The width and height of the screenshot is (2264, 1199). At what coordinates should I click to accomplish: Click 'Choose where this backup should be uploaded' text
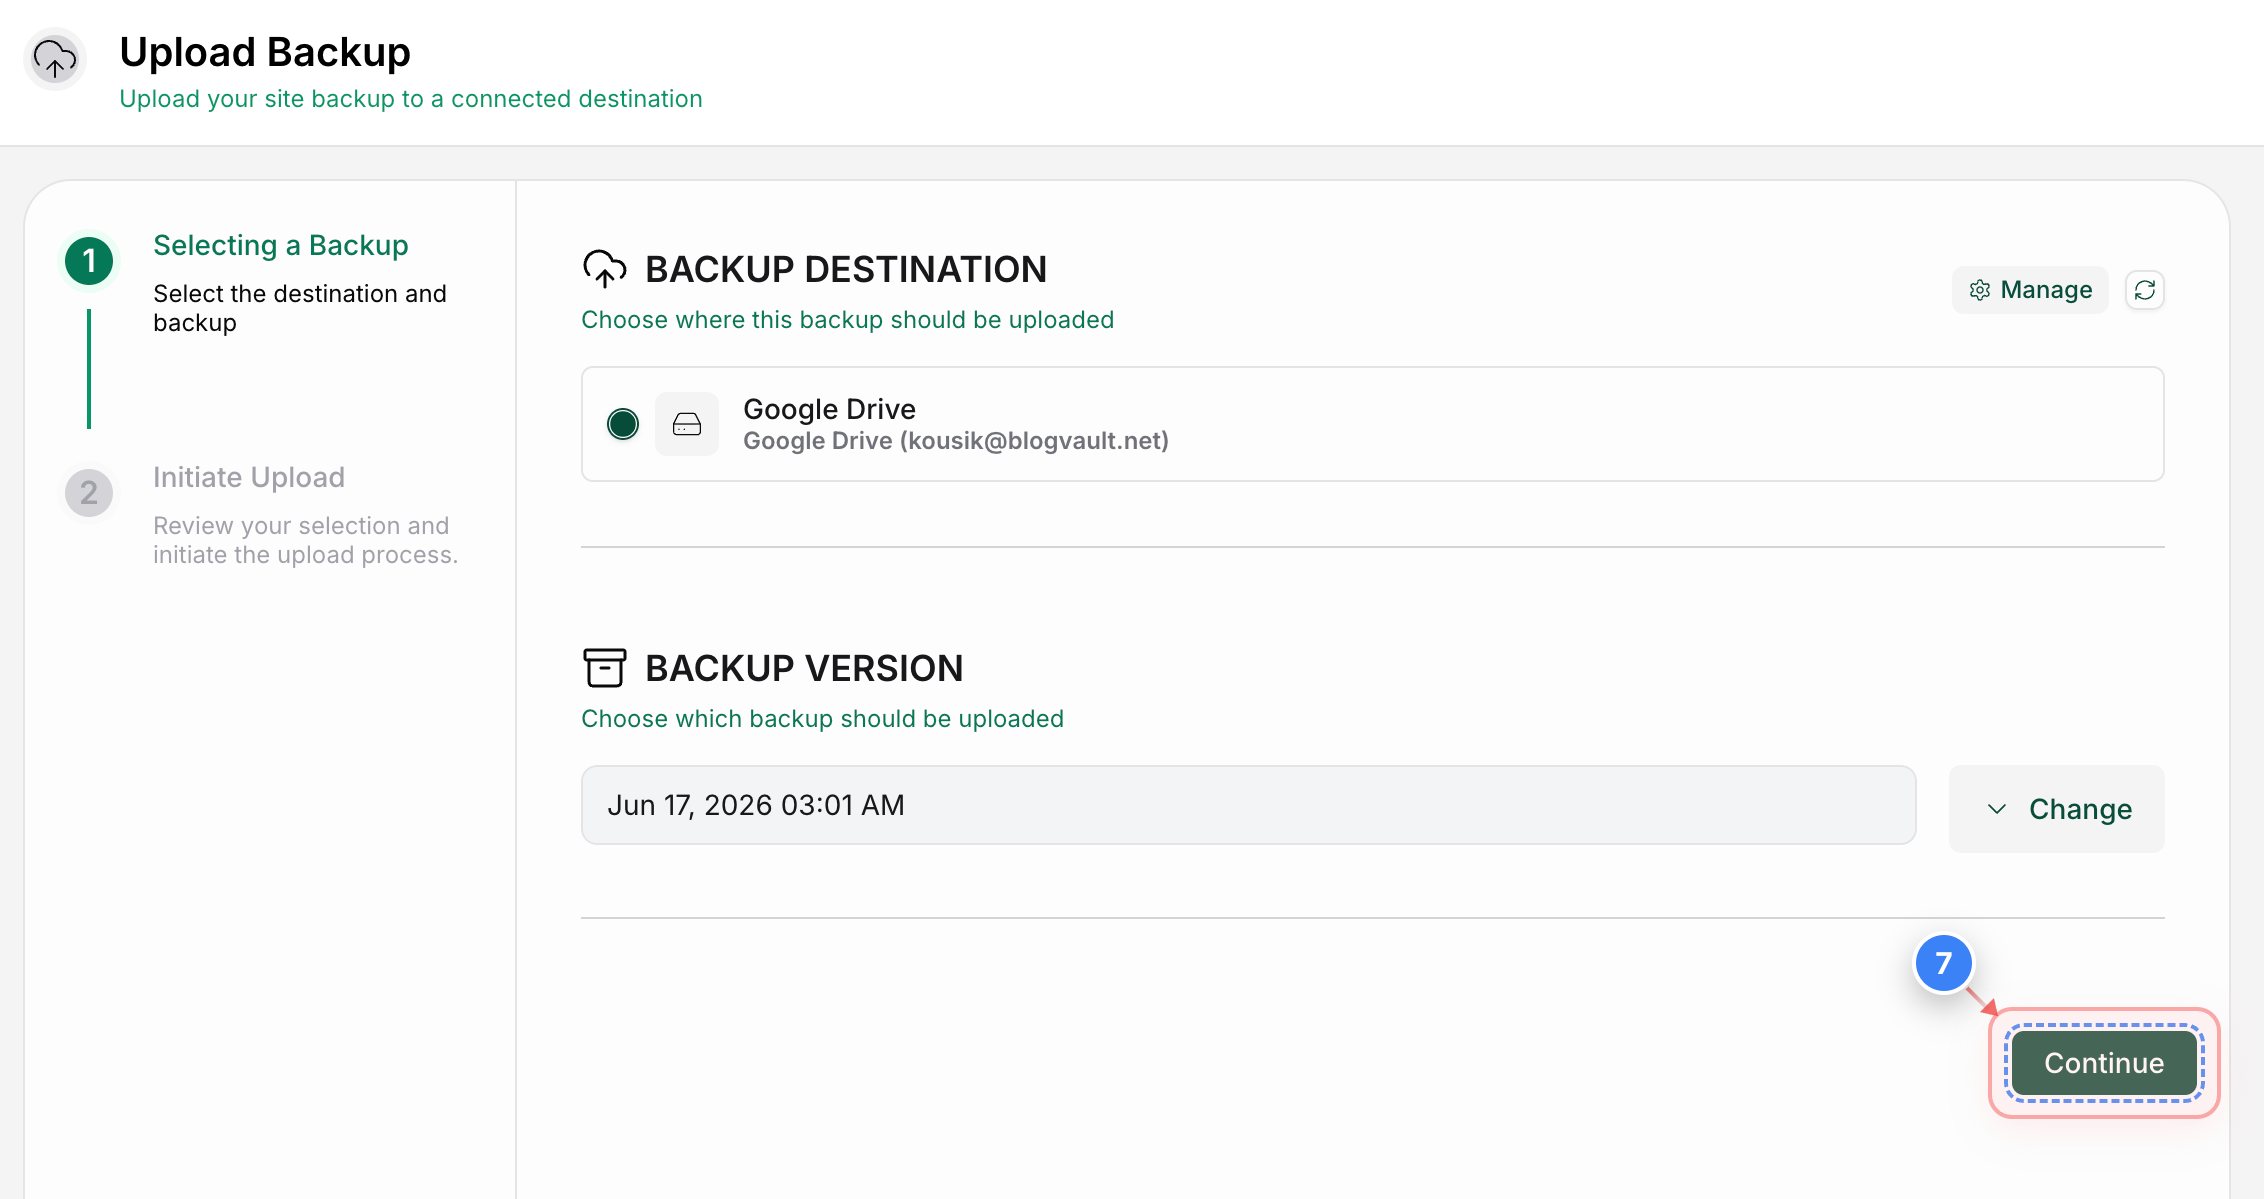pos(847,320)
